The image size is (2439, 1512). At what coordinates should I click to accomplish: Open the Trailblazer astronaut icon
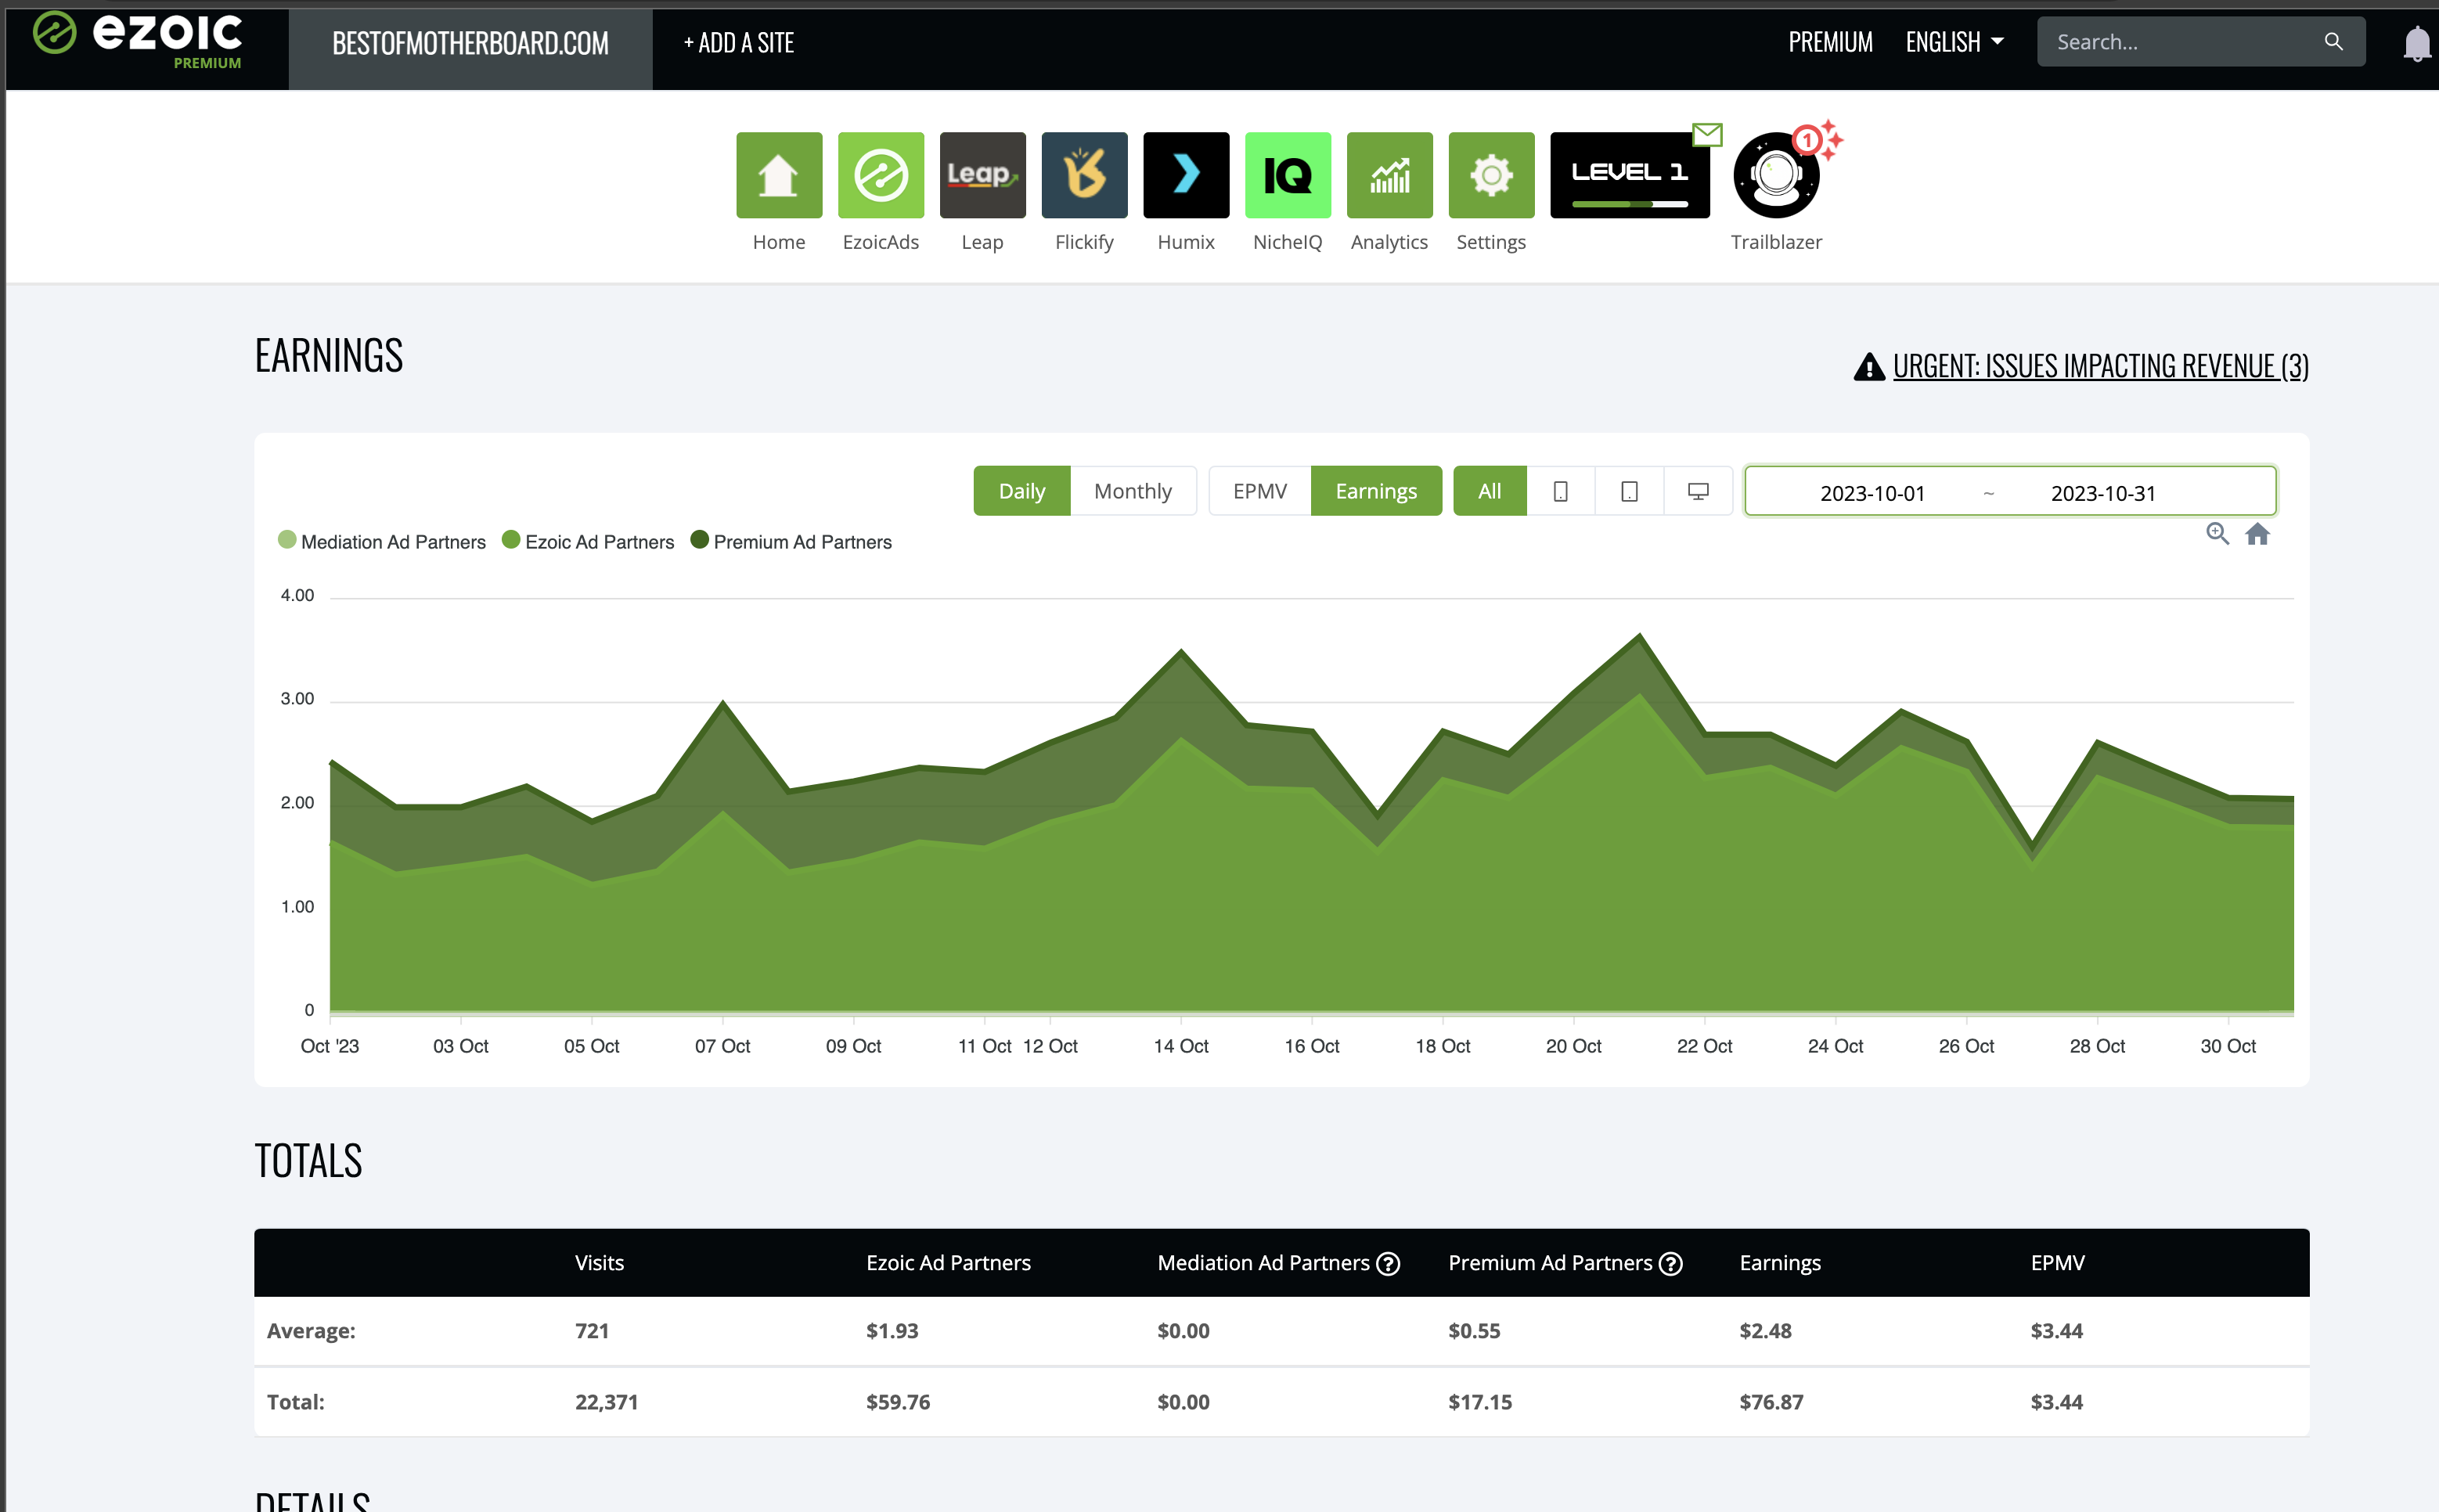click(1776, 177)
